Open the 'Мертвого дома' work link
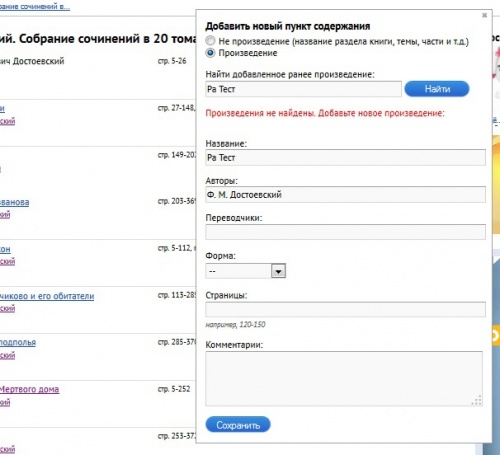The height and width of the screenshot is (455, 500). 29,389
